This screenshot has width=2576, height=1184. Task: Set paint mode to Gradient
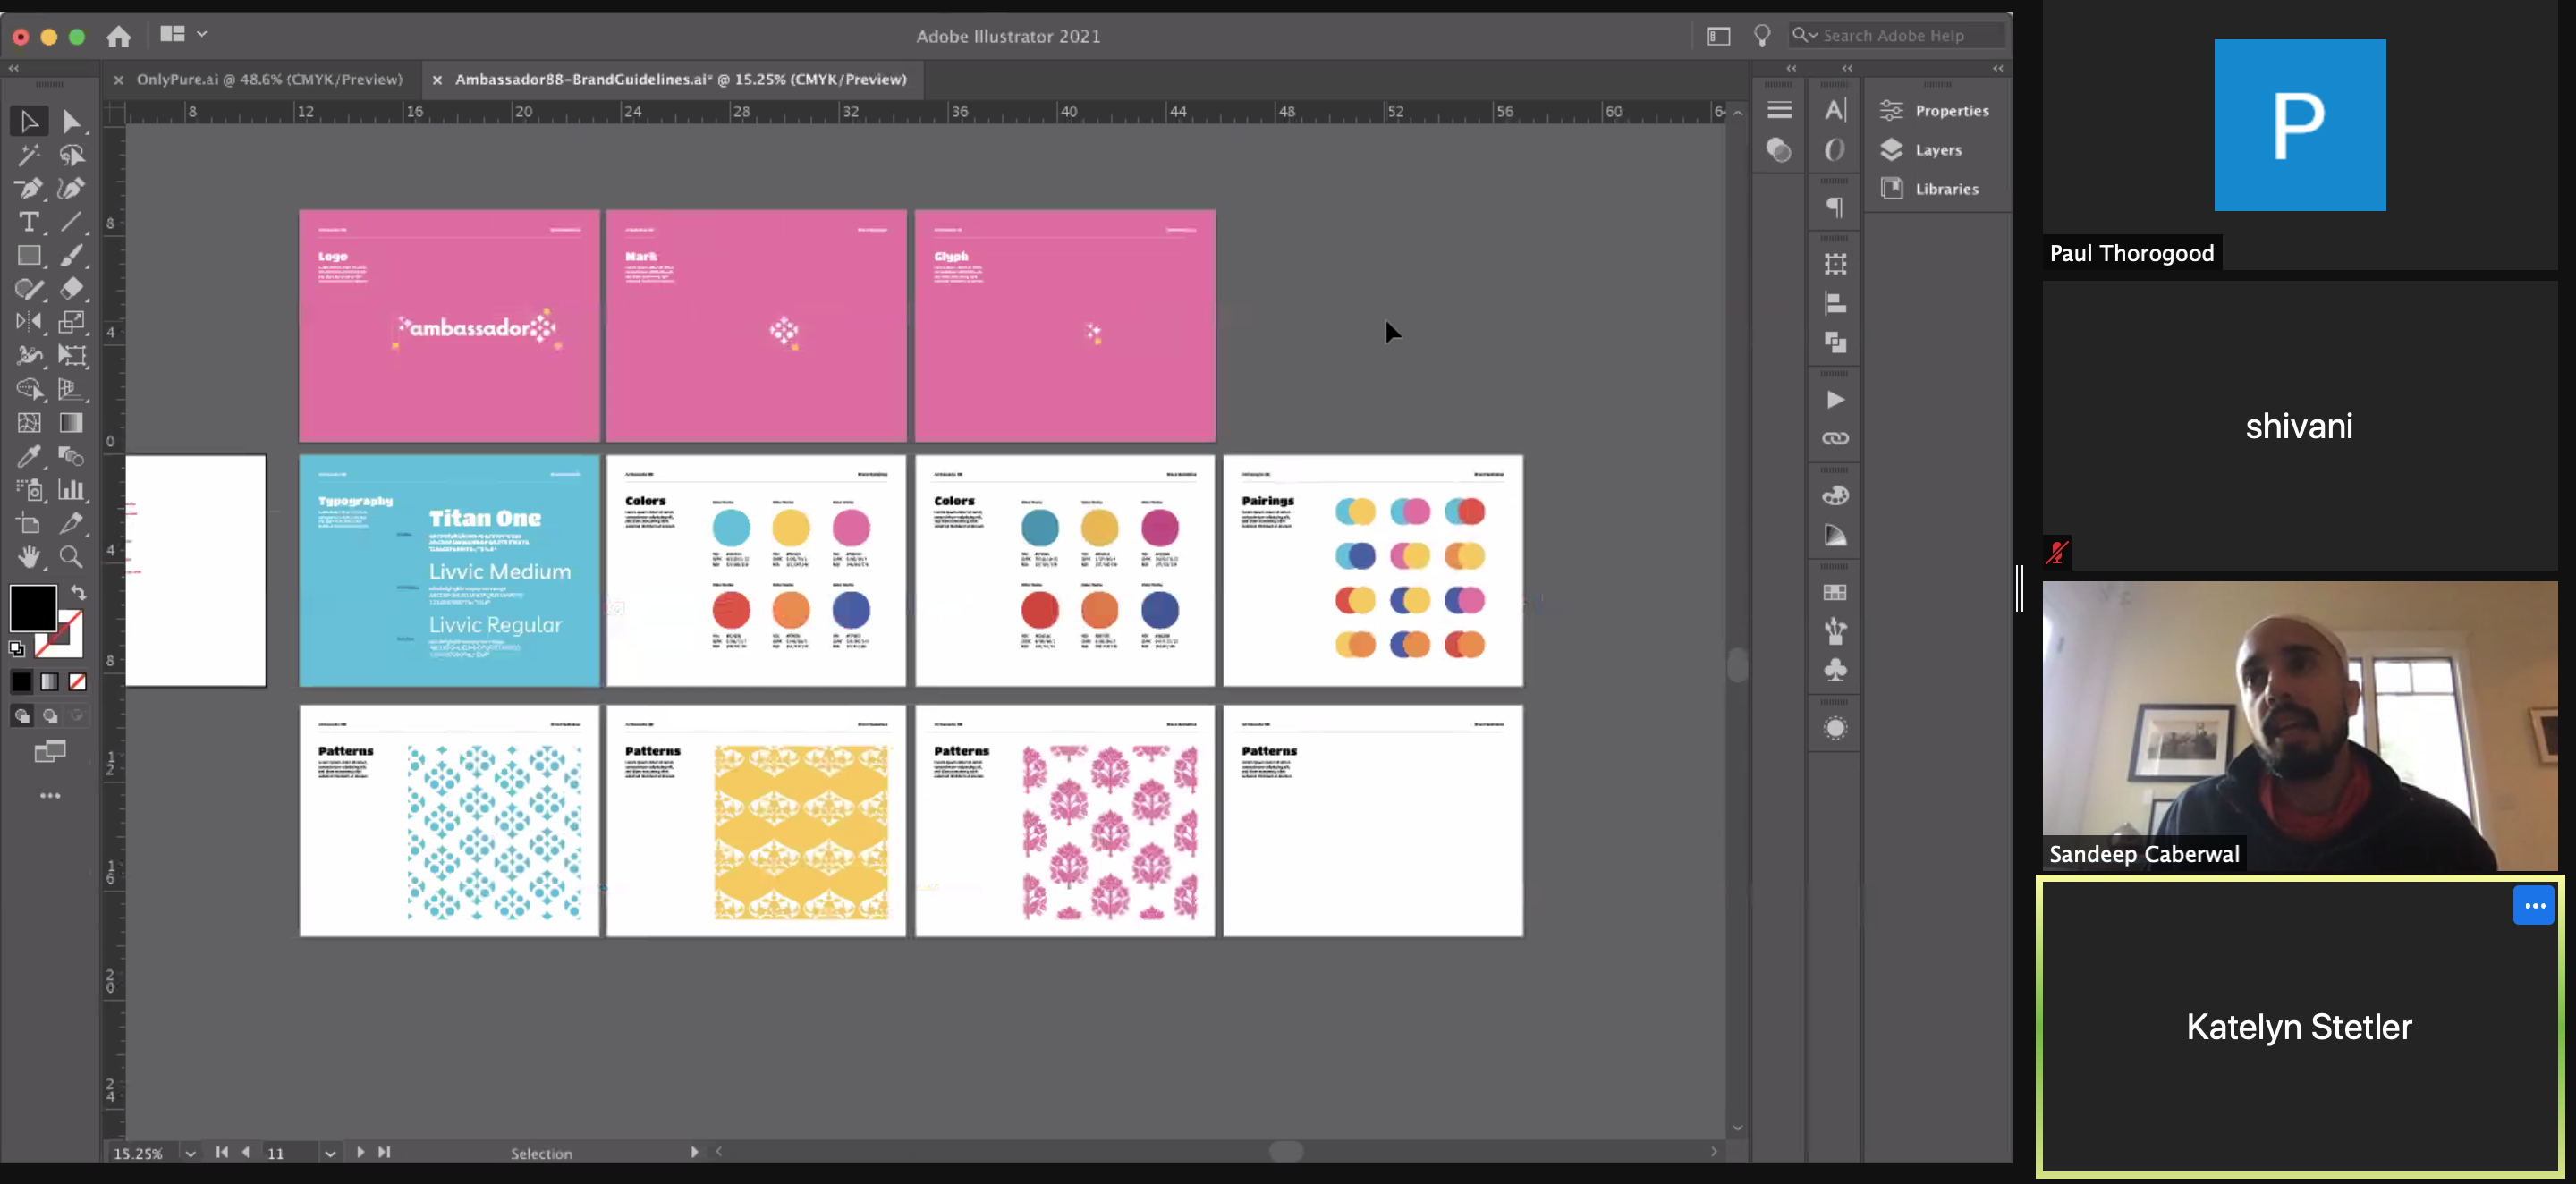[49, 682]
